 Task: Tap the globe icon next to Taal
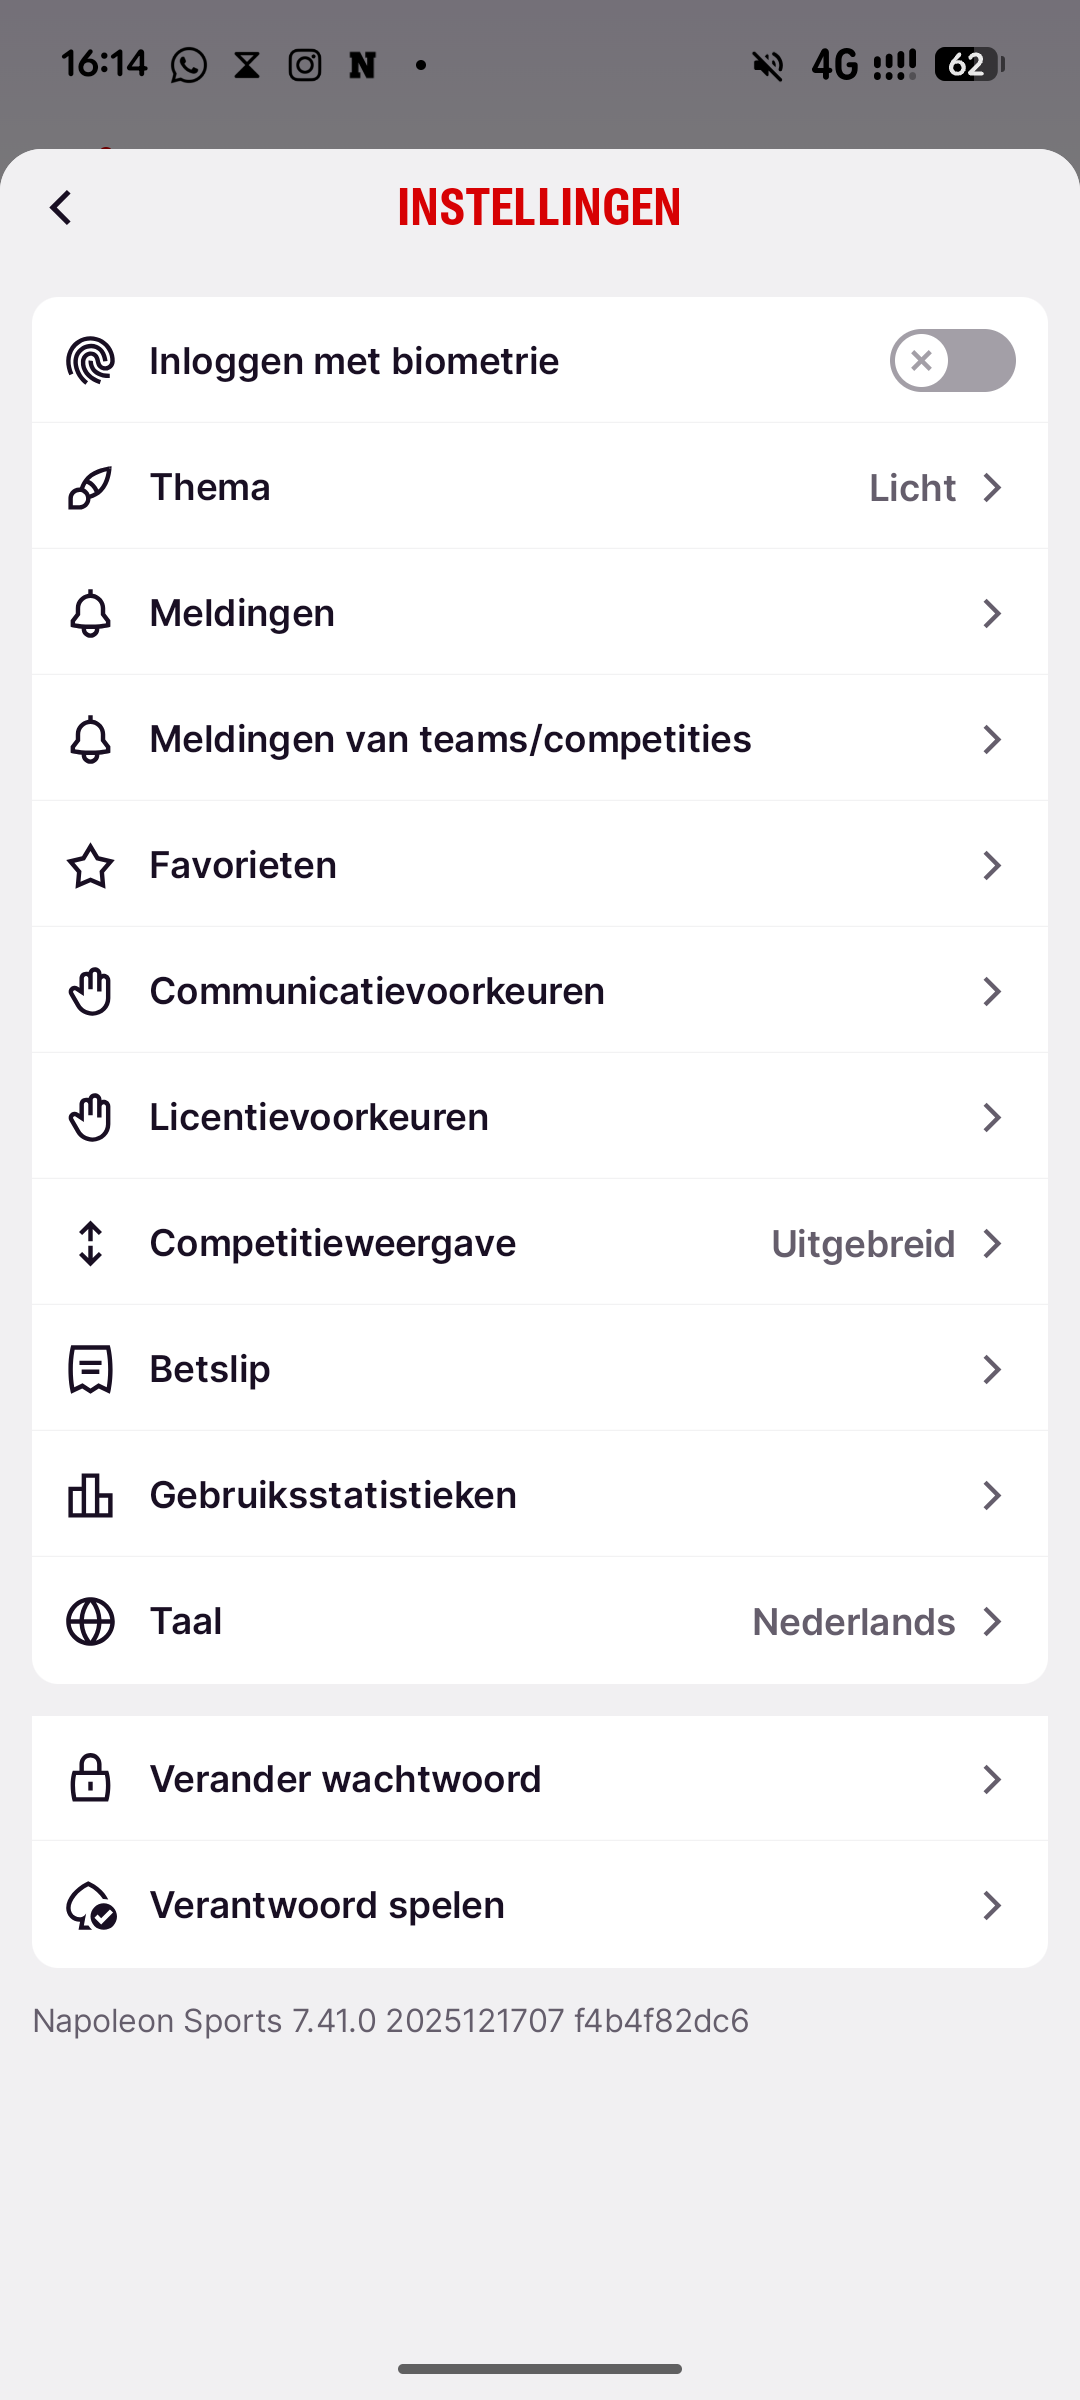pyautogui.click(x=90, y=1622)
